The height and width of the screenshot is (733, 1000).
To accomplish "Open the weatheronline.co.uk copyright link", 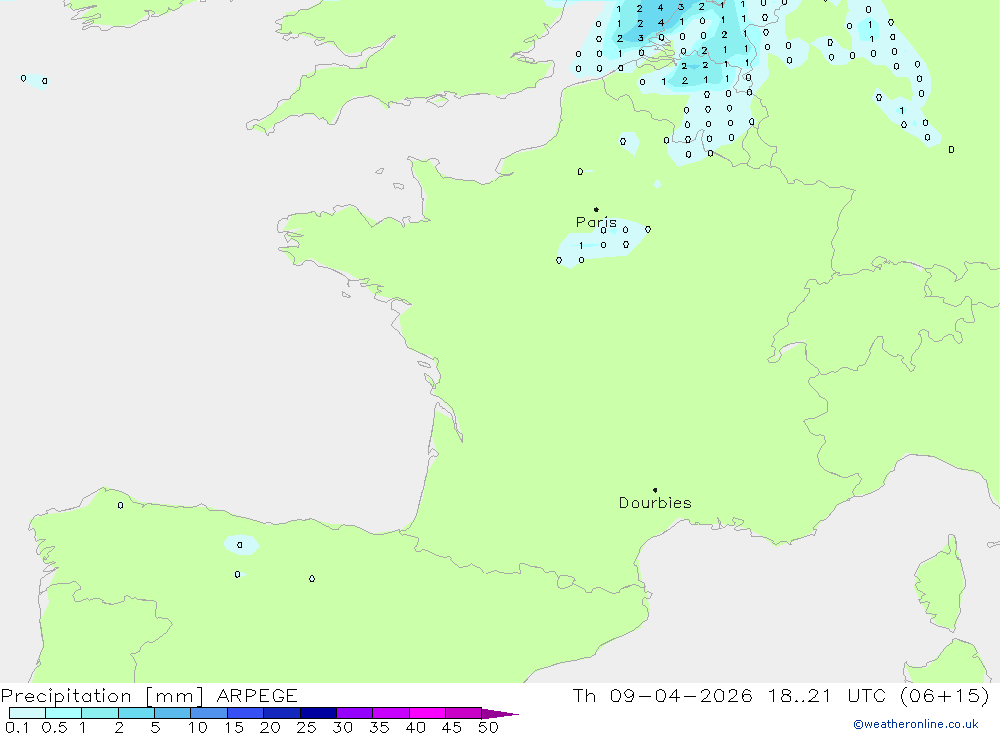I will [x=915, y=724].
